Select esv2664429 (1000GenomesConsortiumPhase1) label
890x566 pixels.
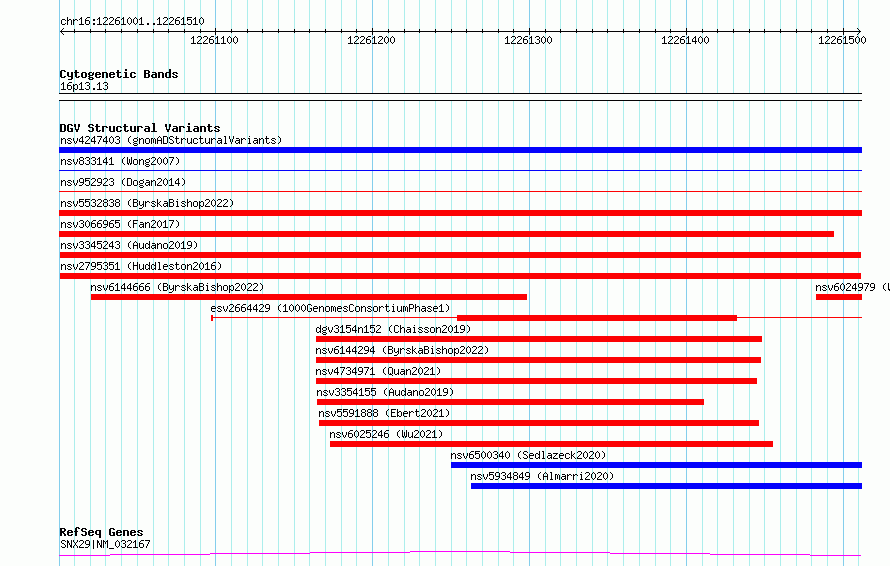tap(330, 308)
